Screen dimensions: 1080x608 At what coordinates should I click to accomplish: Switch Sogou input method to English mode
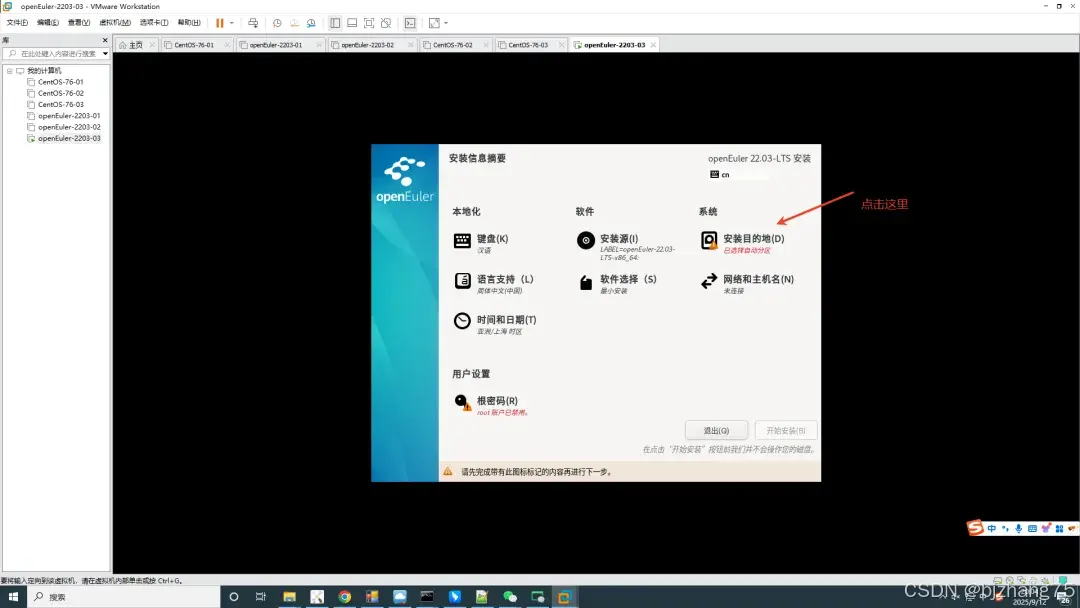click(x=991, y=528)
